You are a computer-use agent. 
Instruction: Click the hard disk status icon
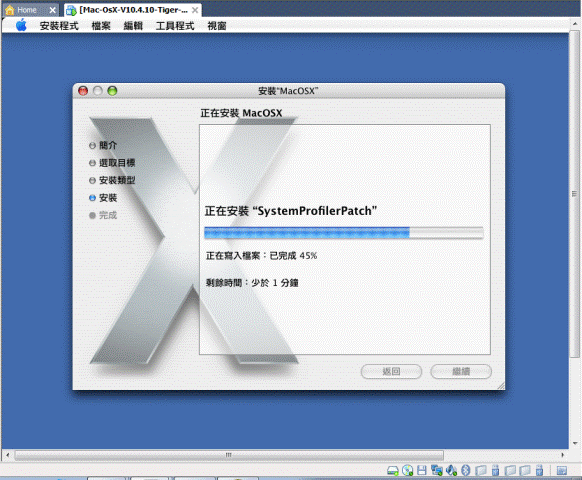[x=393, y=471]
